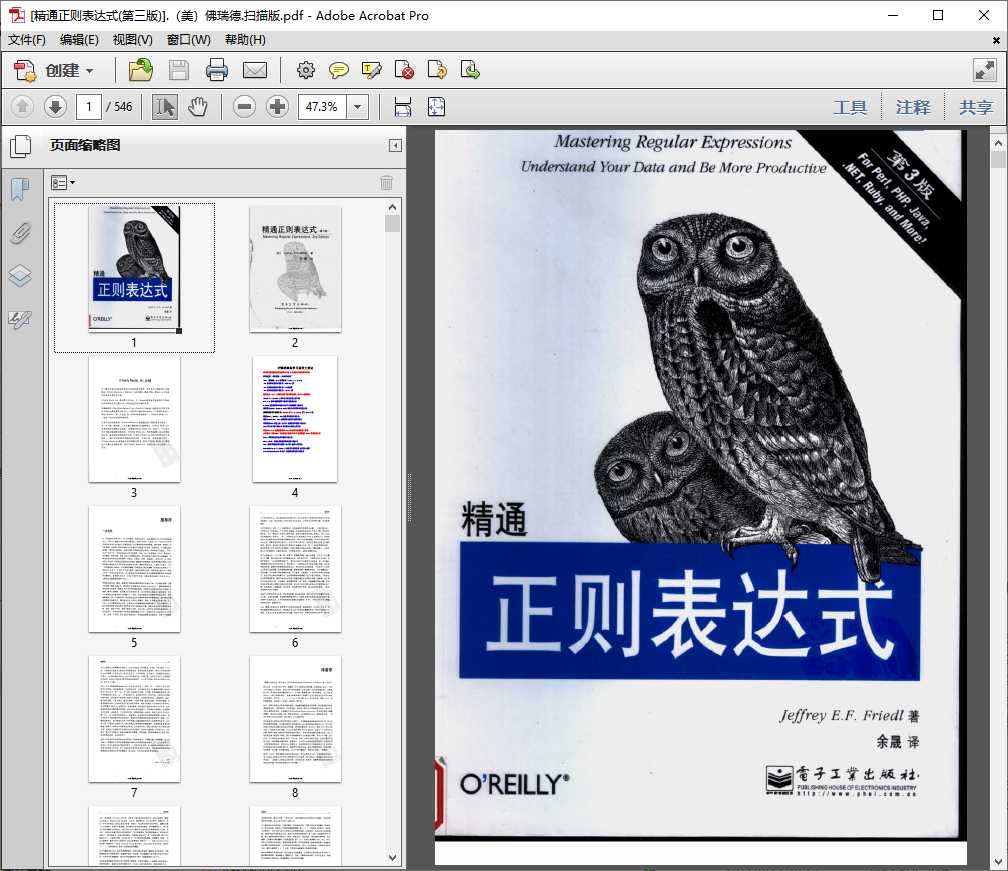
Task: Click the Save floppy disk icon
Action: (x=179, y=70)
